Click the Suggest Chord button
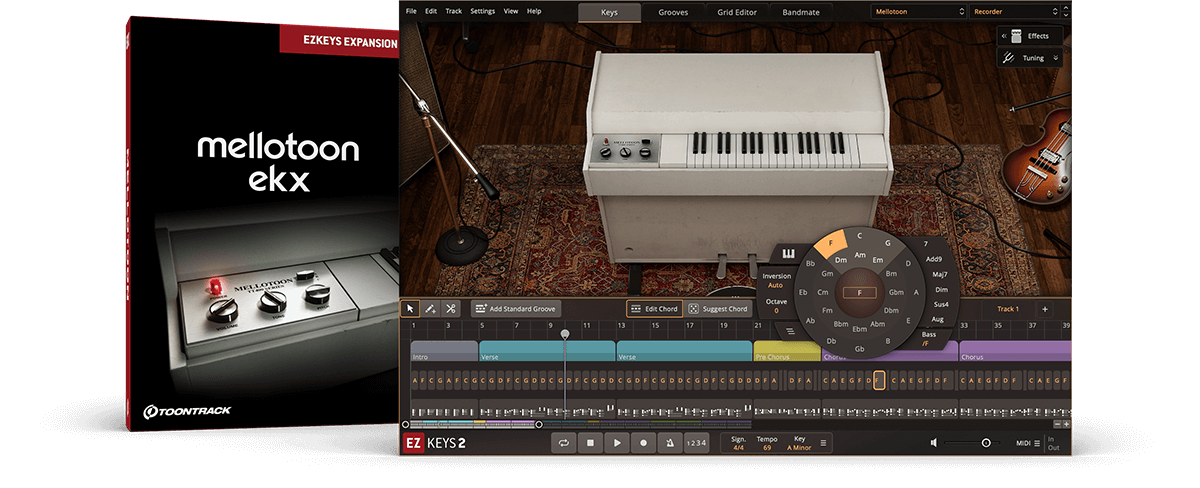 tap(718, 309)
